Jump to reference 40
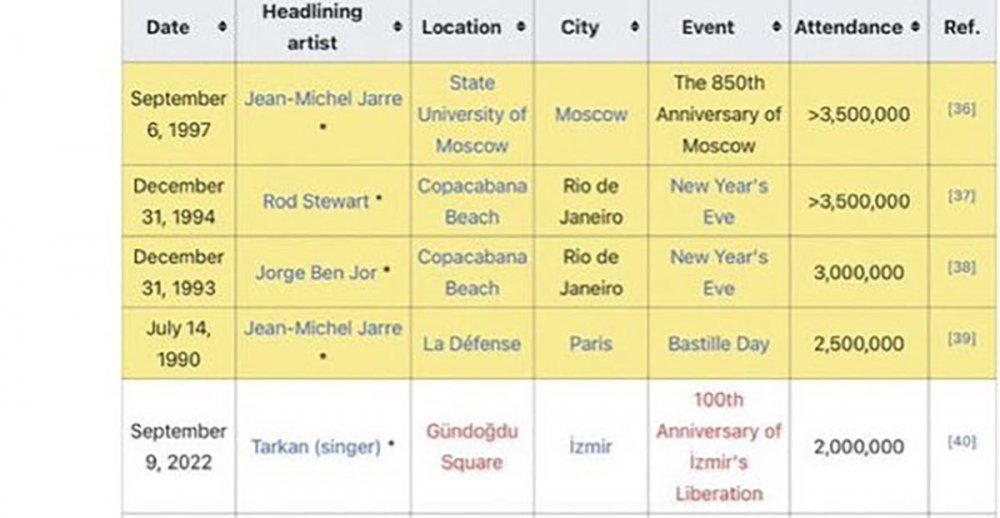This screenshot has height=518, width=1000. [x=961, y=441]
